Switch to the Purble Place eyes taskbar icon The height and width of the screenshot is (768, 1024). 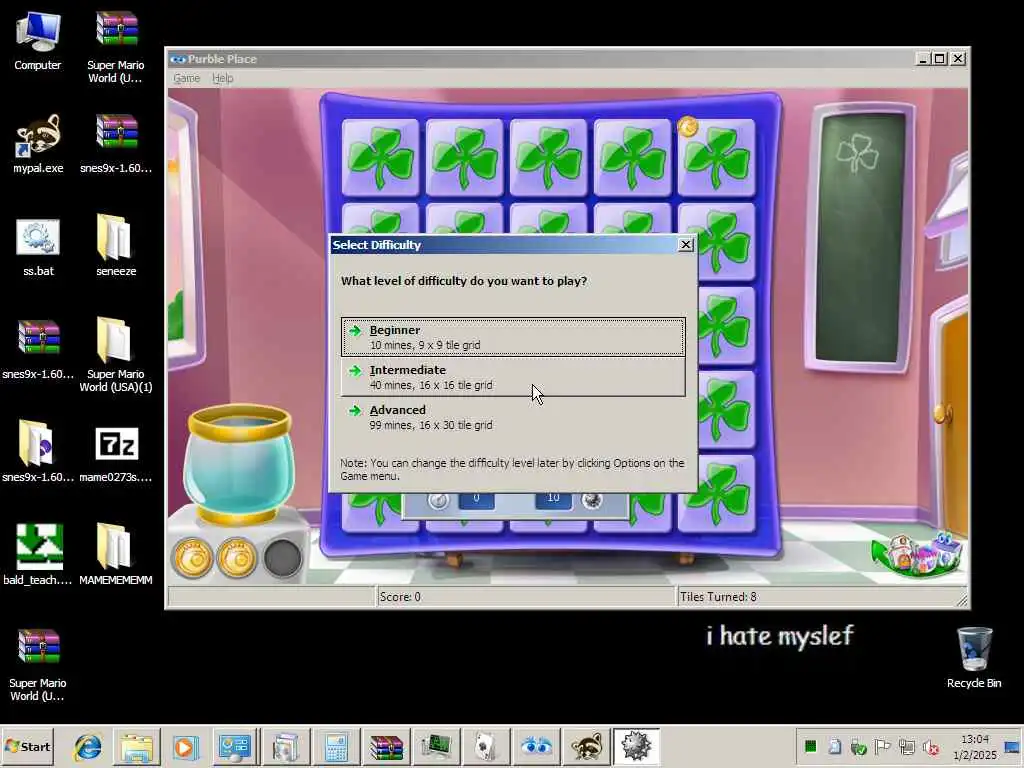pyautogui.click(x=536, y=746)
